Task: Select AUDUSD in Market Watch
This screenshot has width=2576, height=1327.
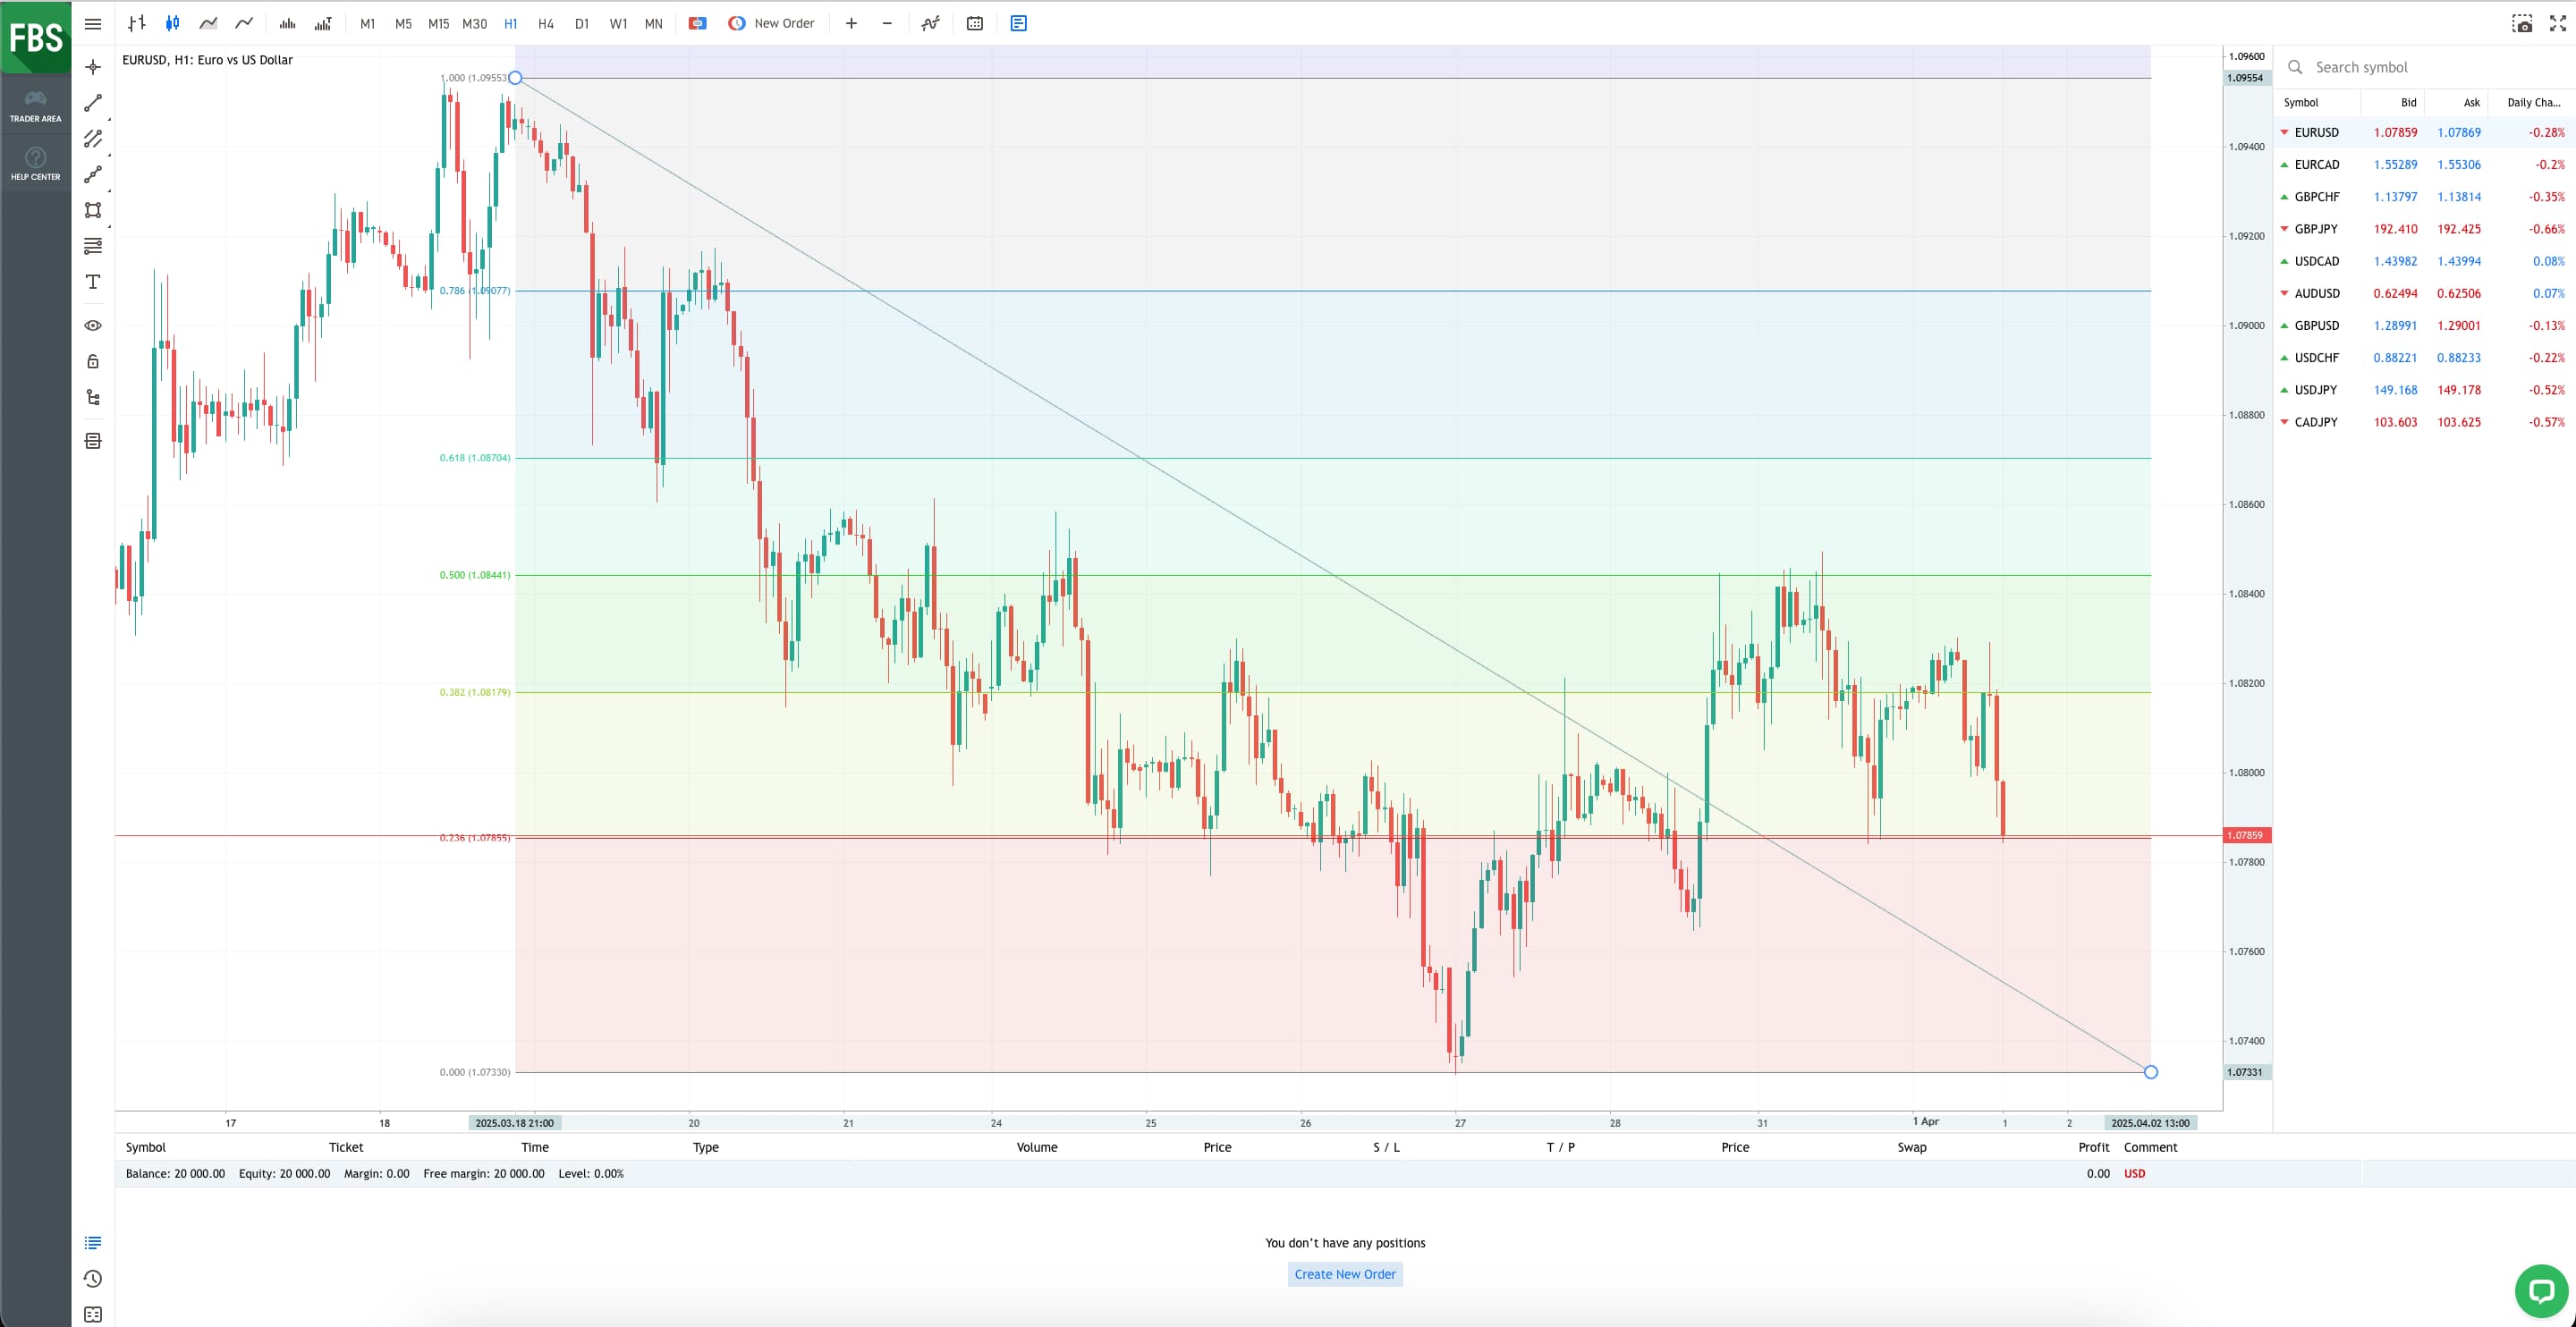Action: pyautogui.click(x=2424, y=293)
